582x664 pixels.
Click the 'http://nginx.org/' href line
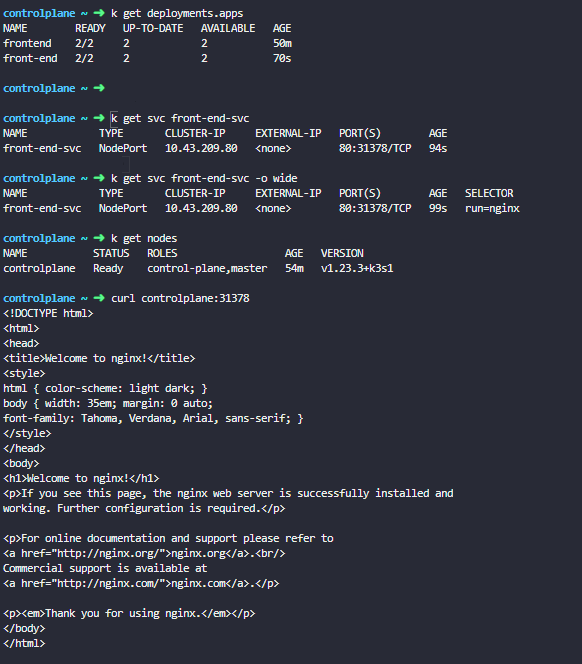tap(144, 554)
